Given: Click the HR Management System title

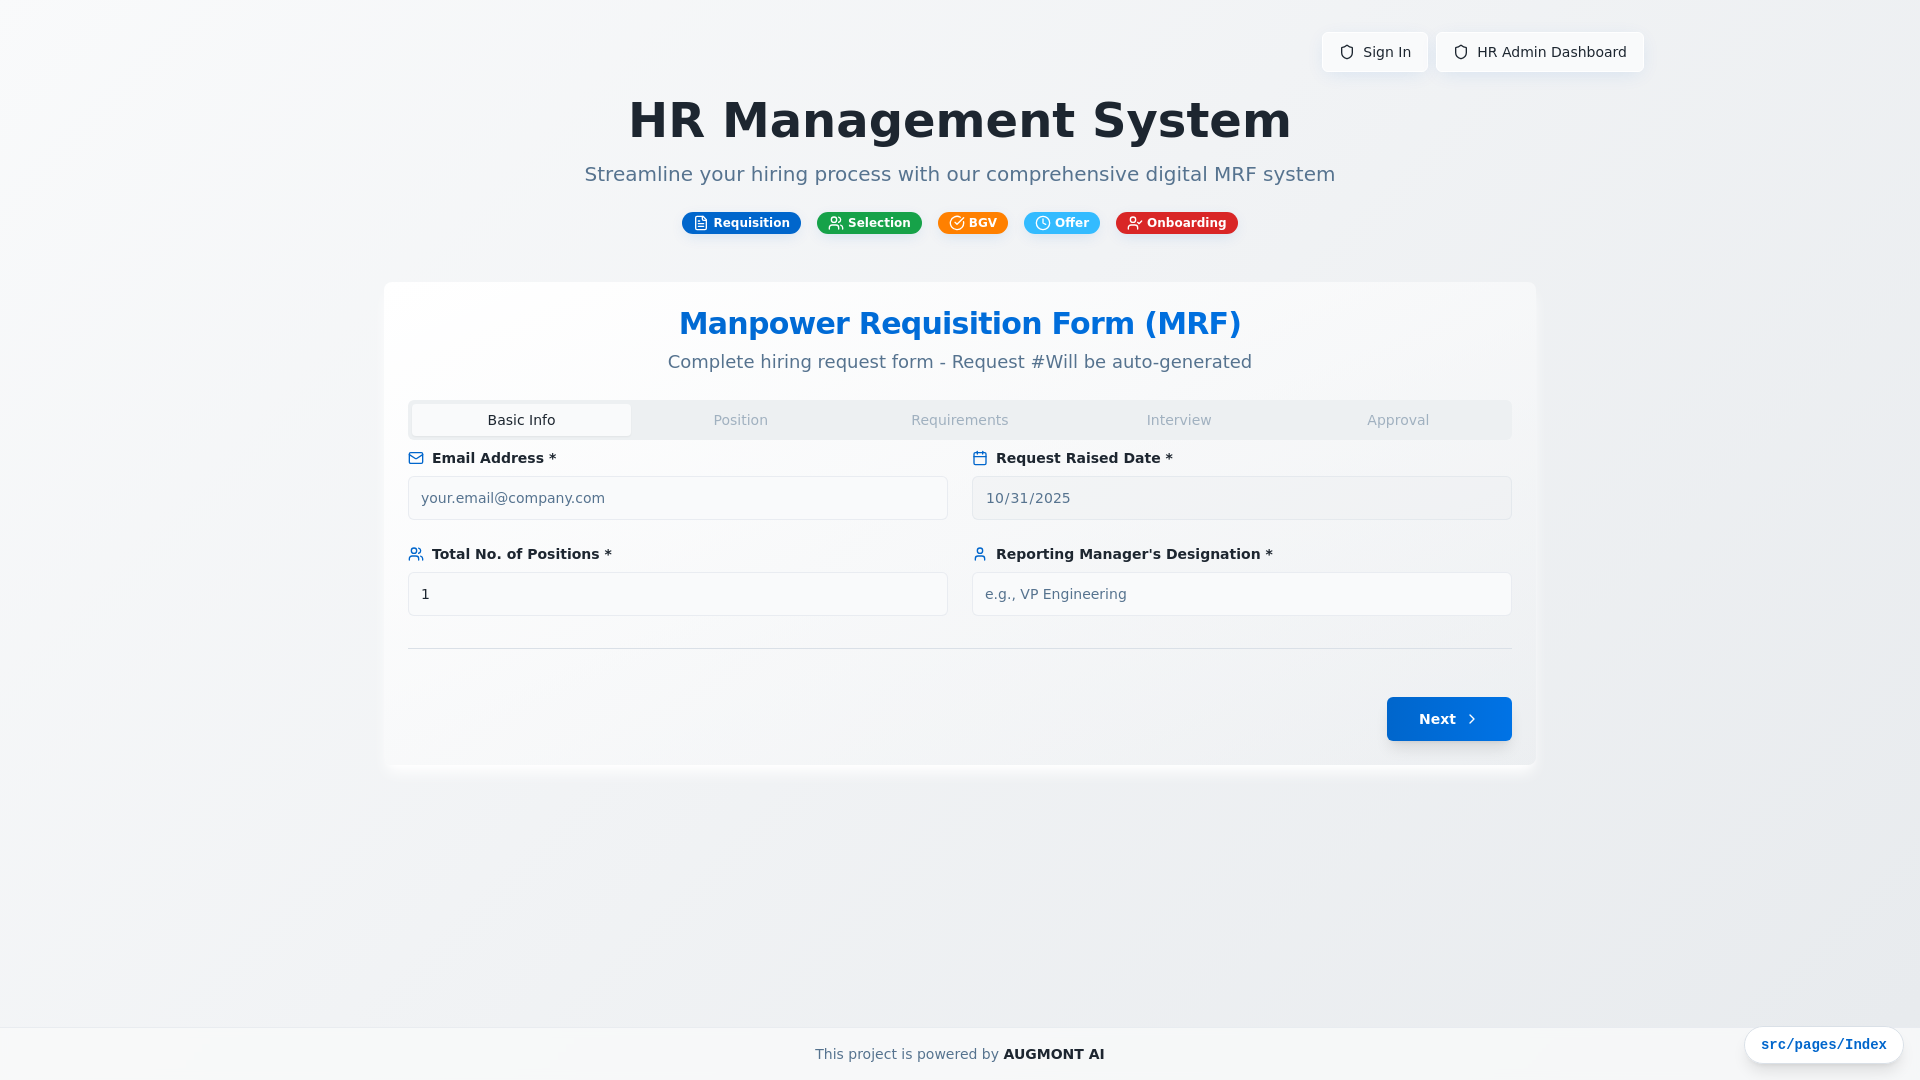Looking at the screenshot, I should (x=960, y=120).
